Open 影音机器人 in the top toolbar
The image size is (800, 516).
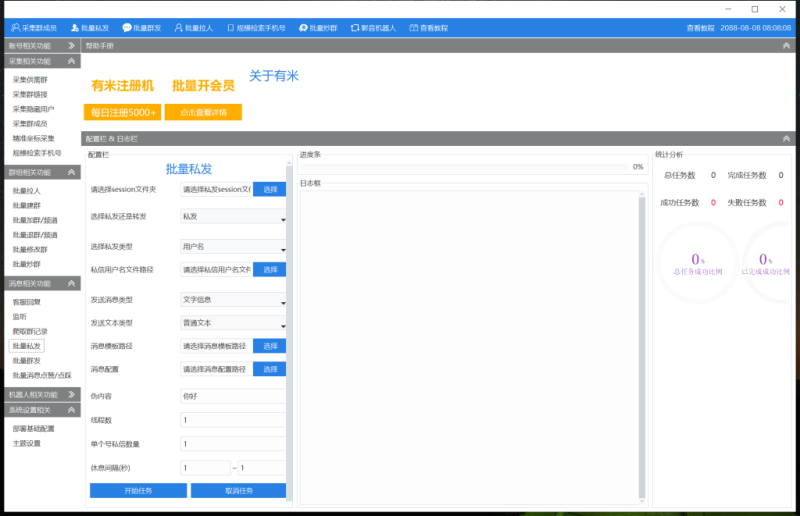373,28
